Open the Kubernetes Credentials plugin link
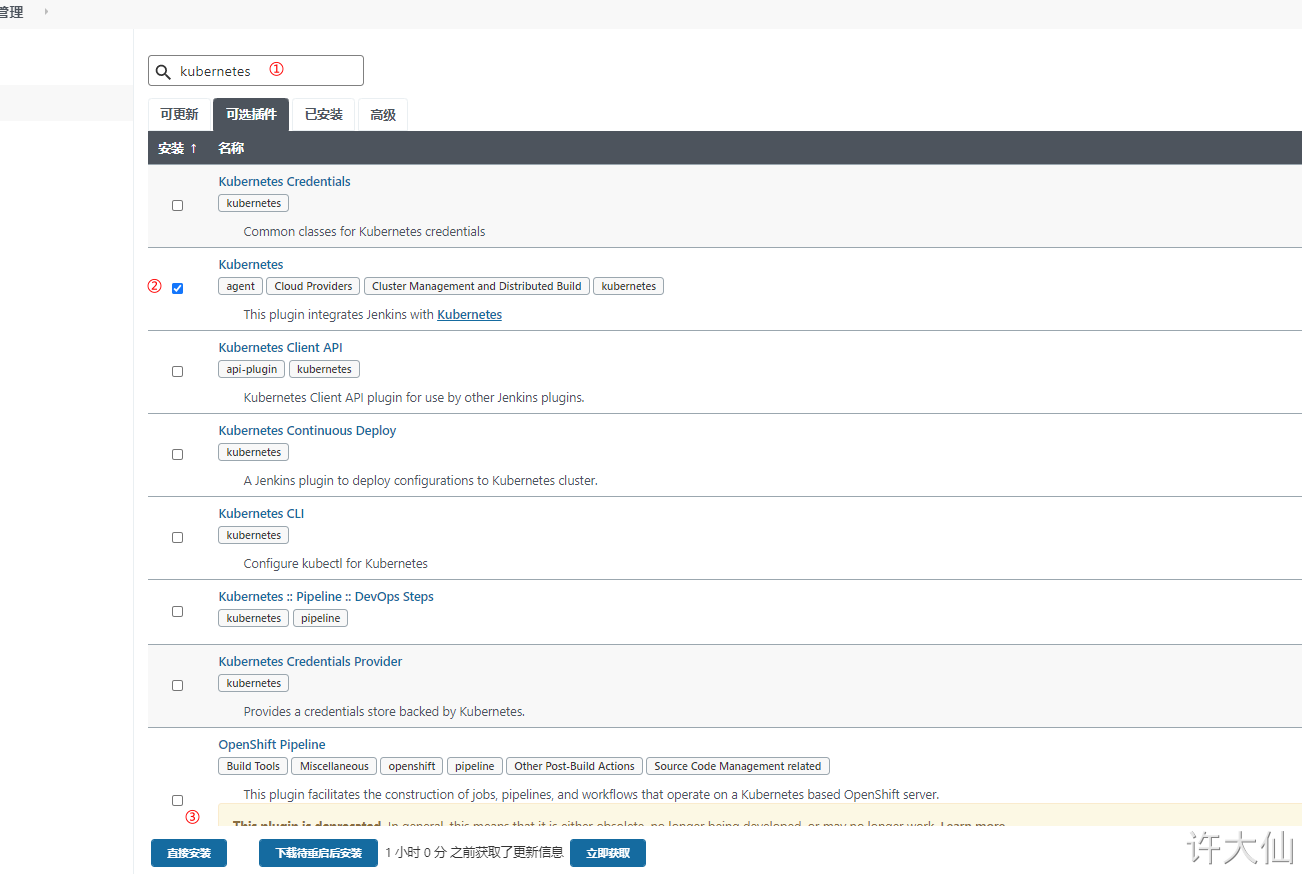Image resolution: width=1302 pixels, height=874 pixels. (x=284, y=182)
